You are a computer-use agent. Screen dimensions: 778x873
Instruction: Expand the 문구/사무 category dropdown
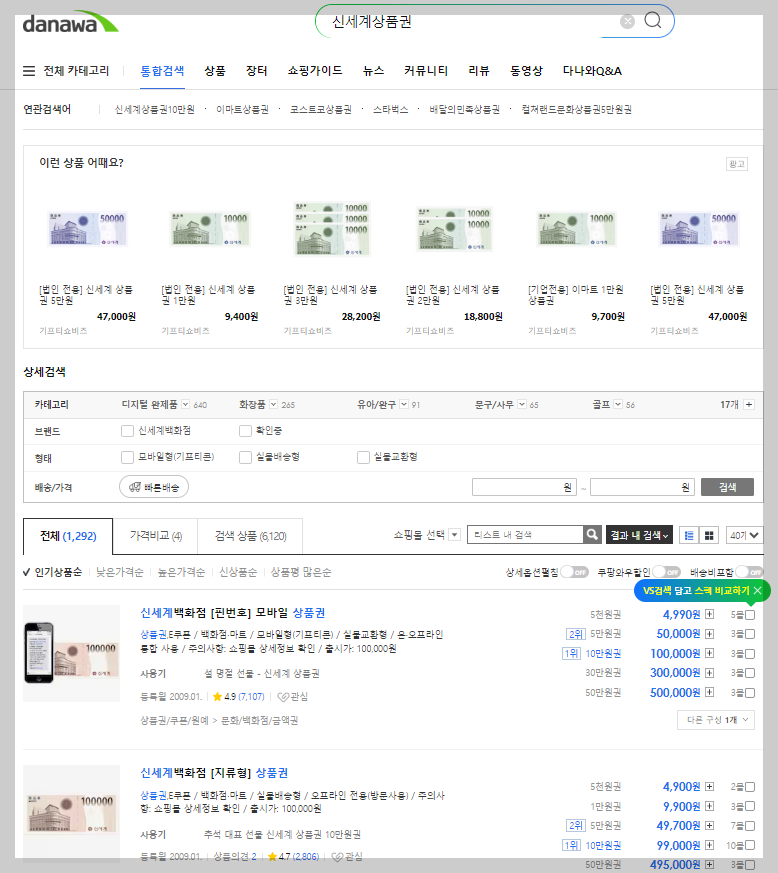tap(522, 404)
